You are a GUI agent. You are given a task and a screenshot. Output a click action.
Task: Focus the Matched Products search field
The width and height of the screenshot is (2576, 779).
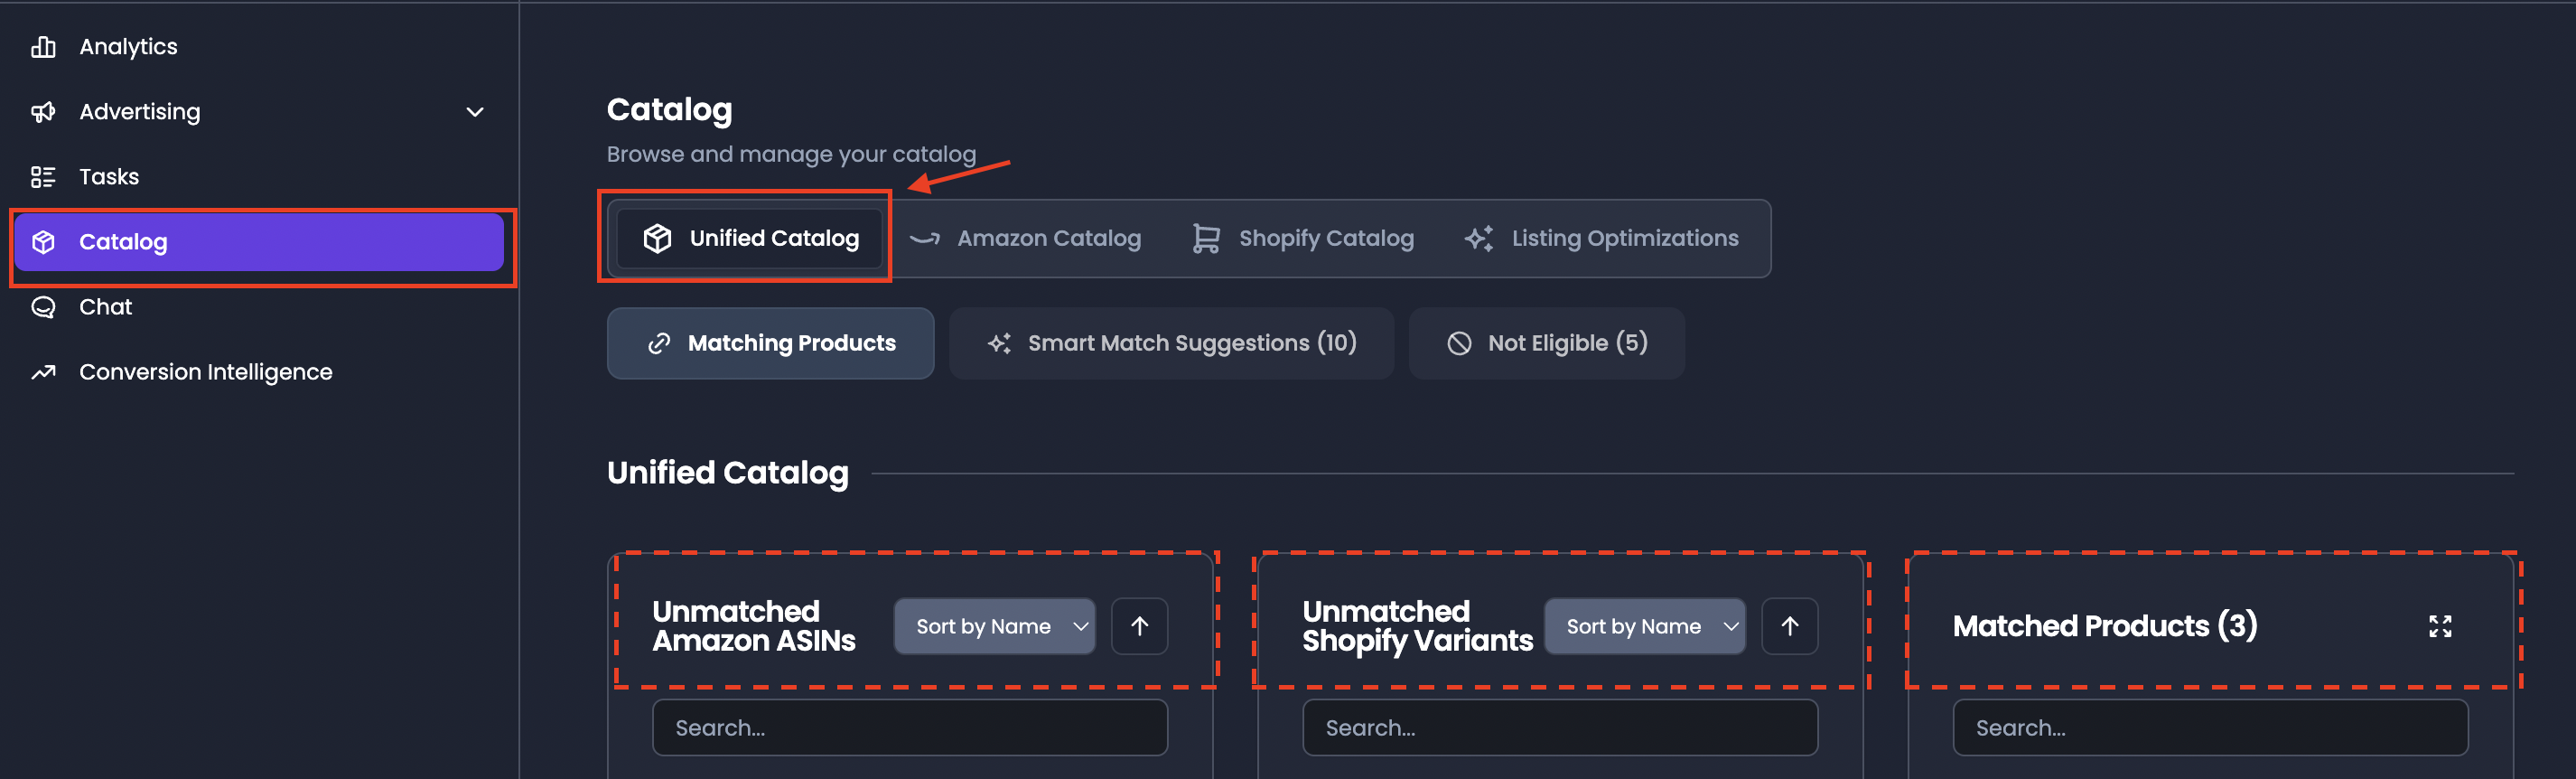(2210, 727)
